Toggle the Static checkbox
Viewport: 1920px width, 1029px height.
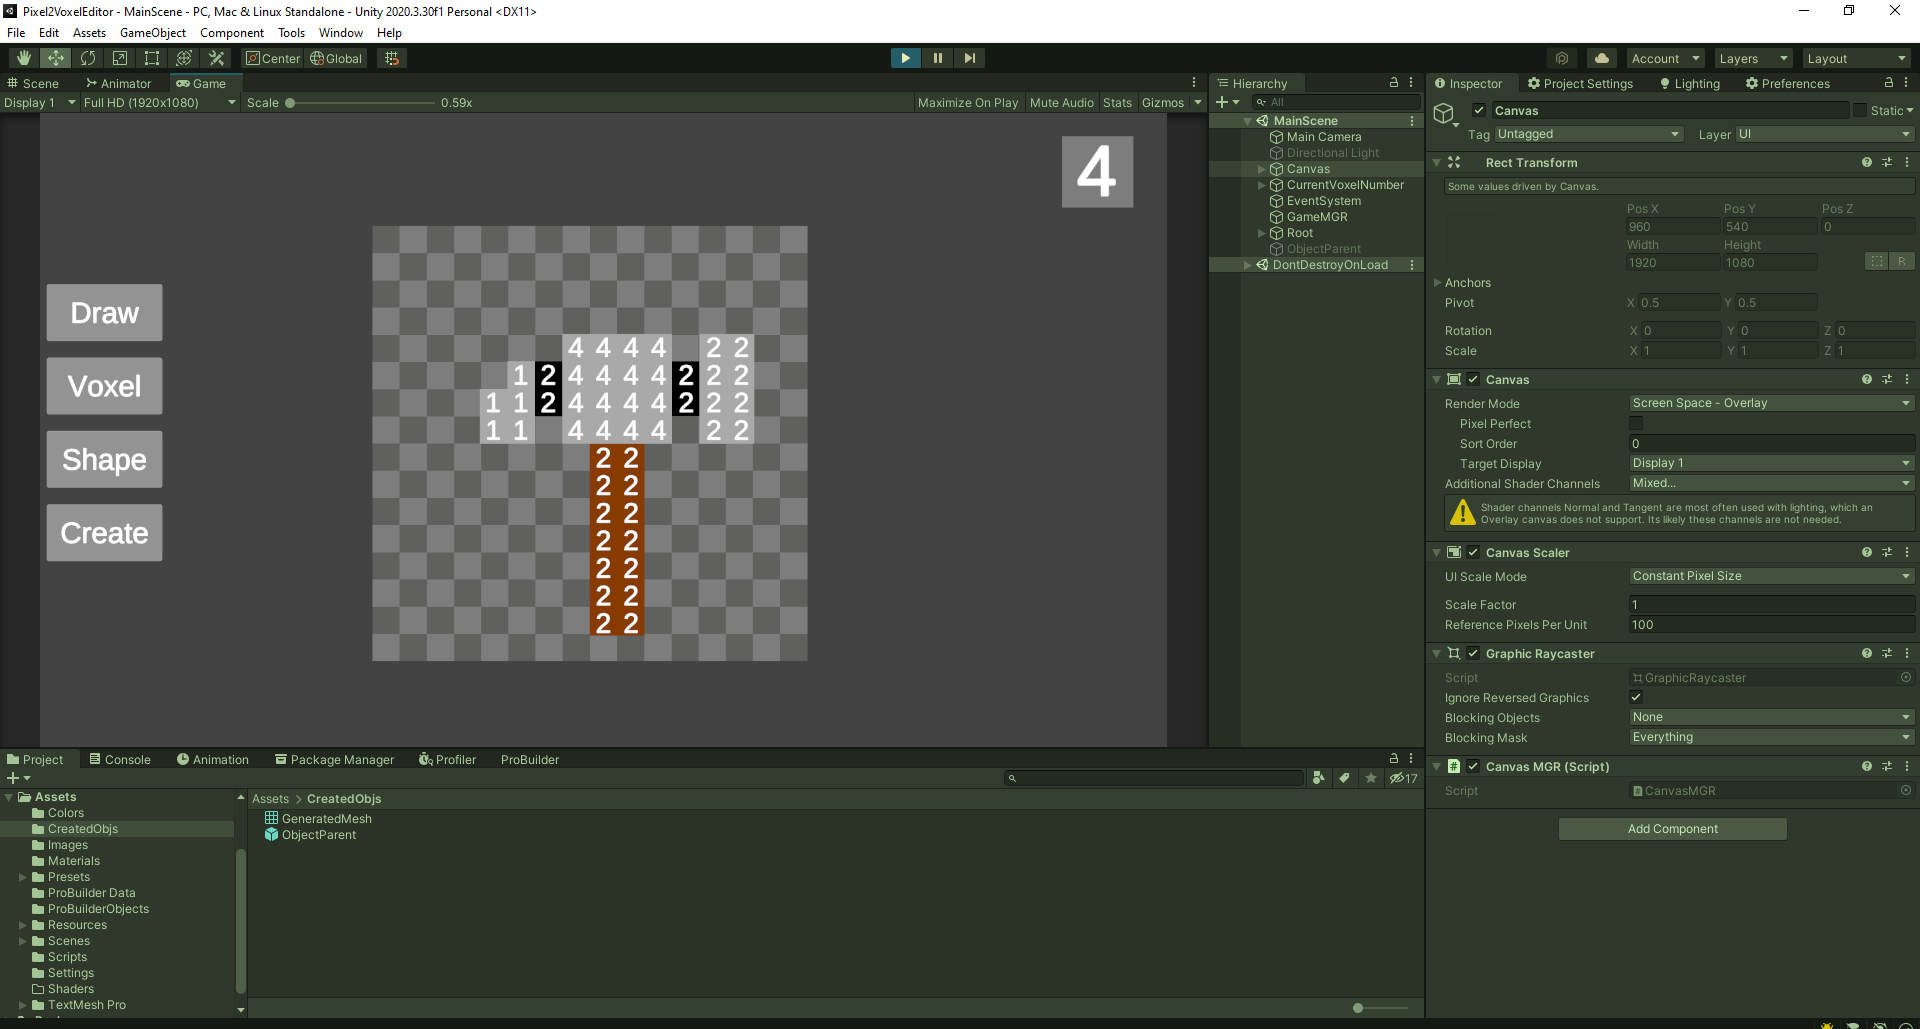click(x=1860, y=110)
